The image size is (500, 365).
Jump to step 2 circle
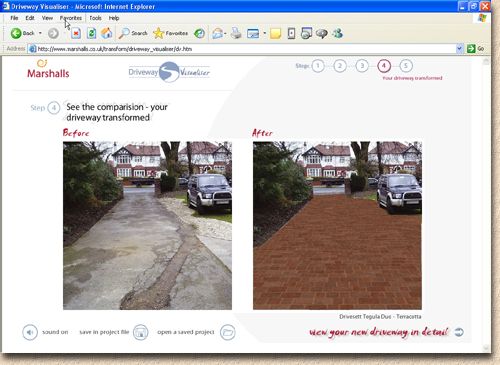click(340, 66)
